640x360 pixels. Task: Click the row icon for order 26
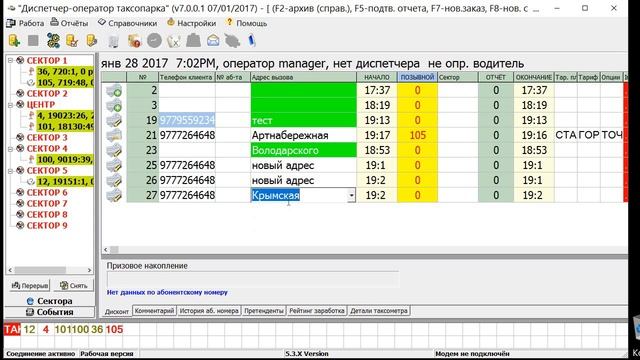[x=114, y=180]
